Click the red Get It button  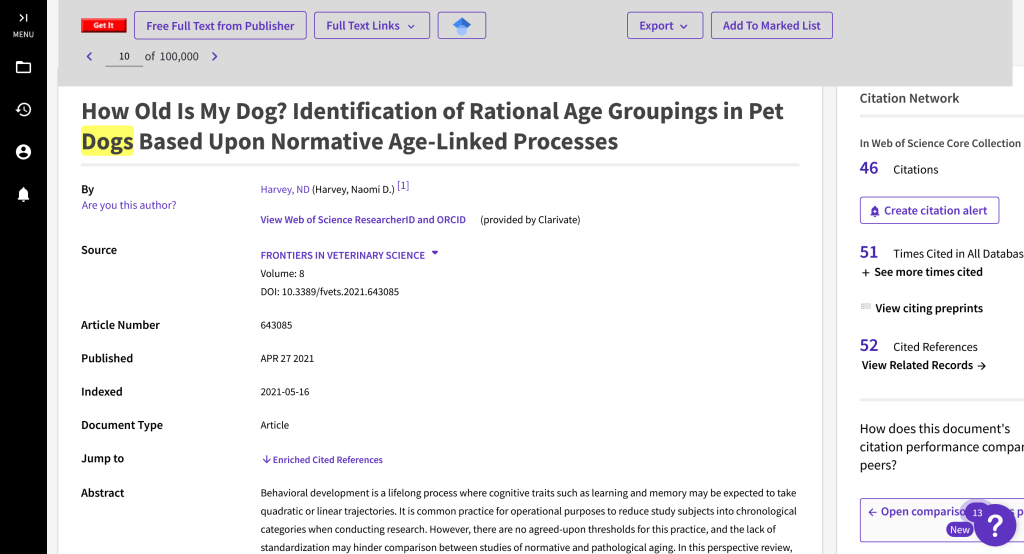click(x=103, y=25)
